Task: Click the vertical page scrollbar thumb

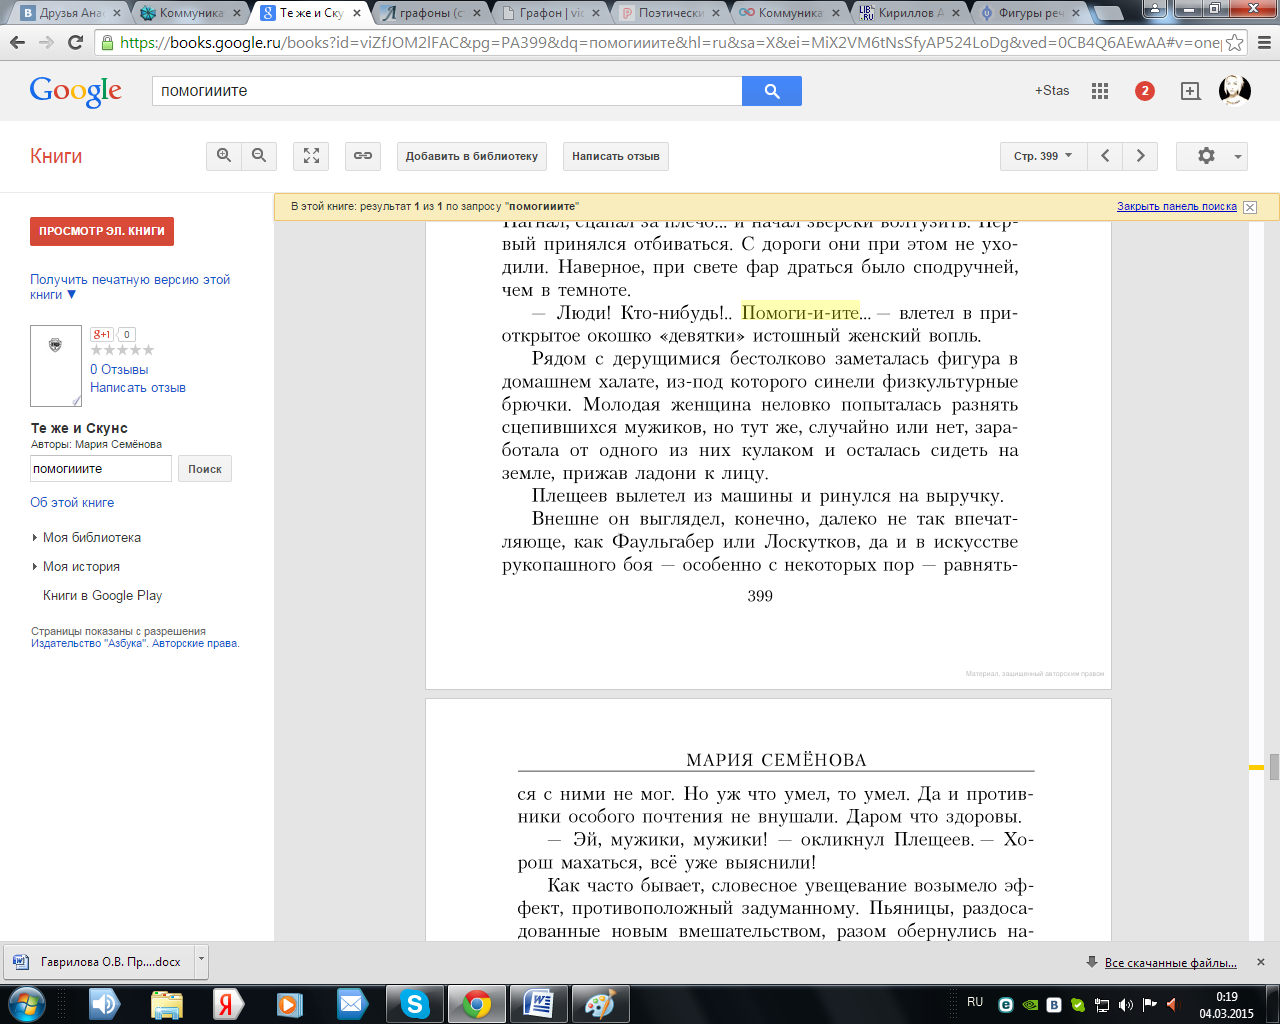Action: [x=1274, y=767]
